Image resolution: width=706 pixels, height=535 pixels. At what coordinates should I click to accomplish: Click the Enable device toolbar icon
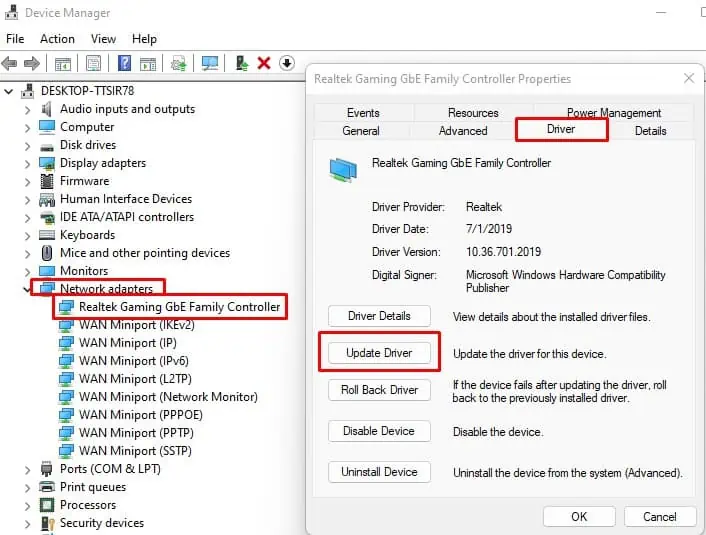242,63
